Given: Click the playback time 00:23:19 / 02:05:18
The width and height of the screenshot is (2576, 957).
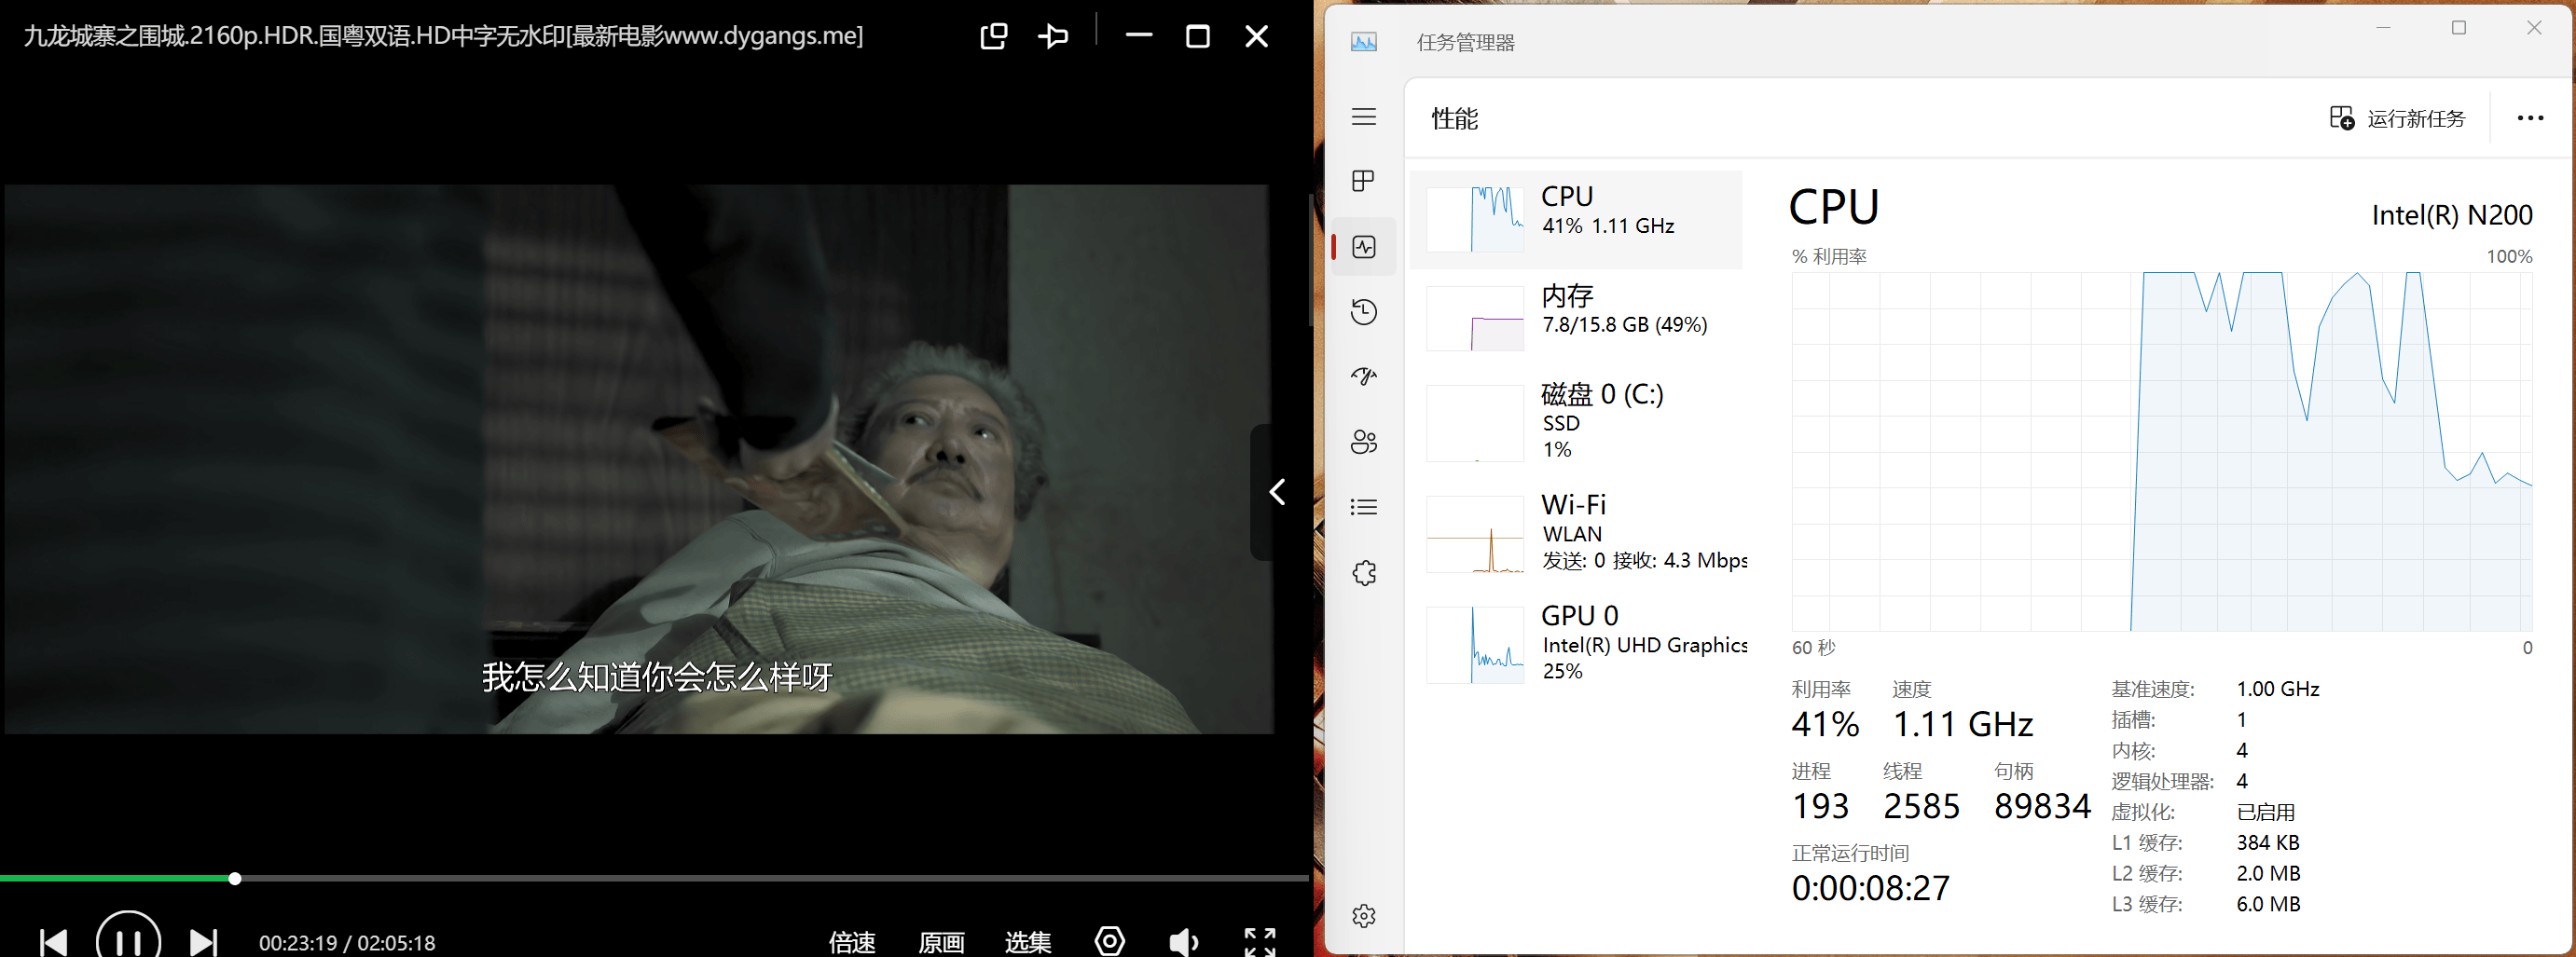Looking at the screenshot, I should pos(347,943).
